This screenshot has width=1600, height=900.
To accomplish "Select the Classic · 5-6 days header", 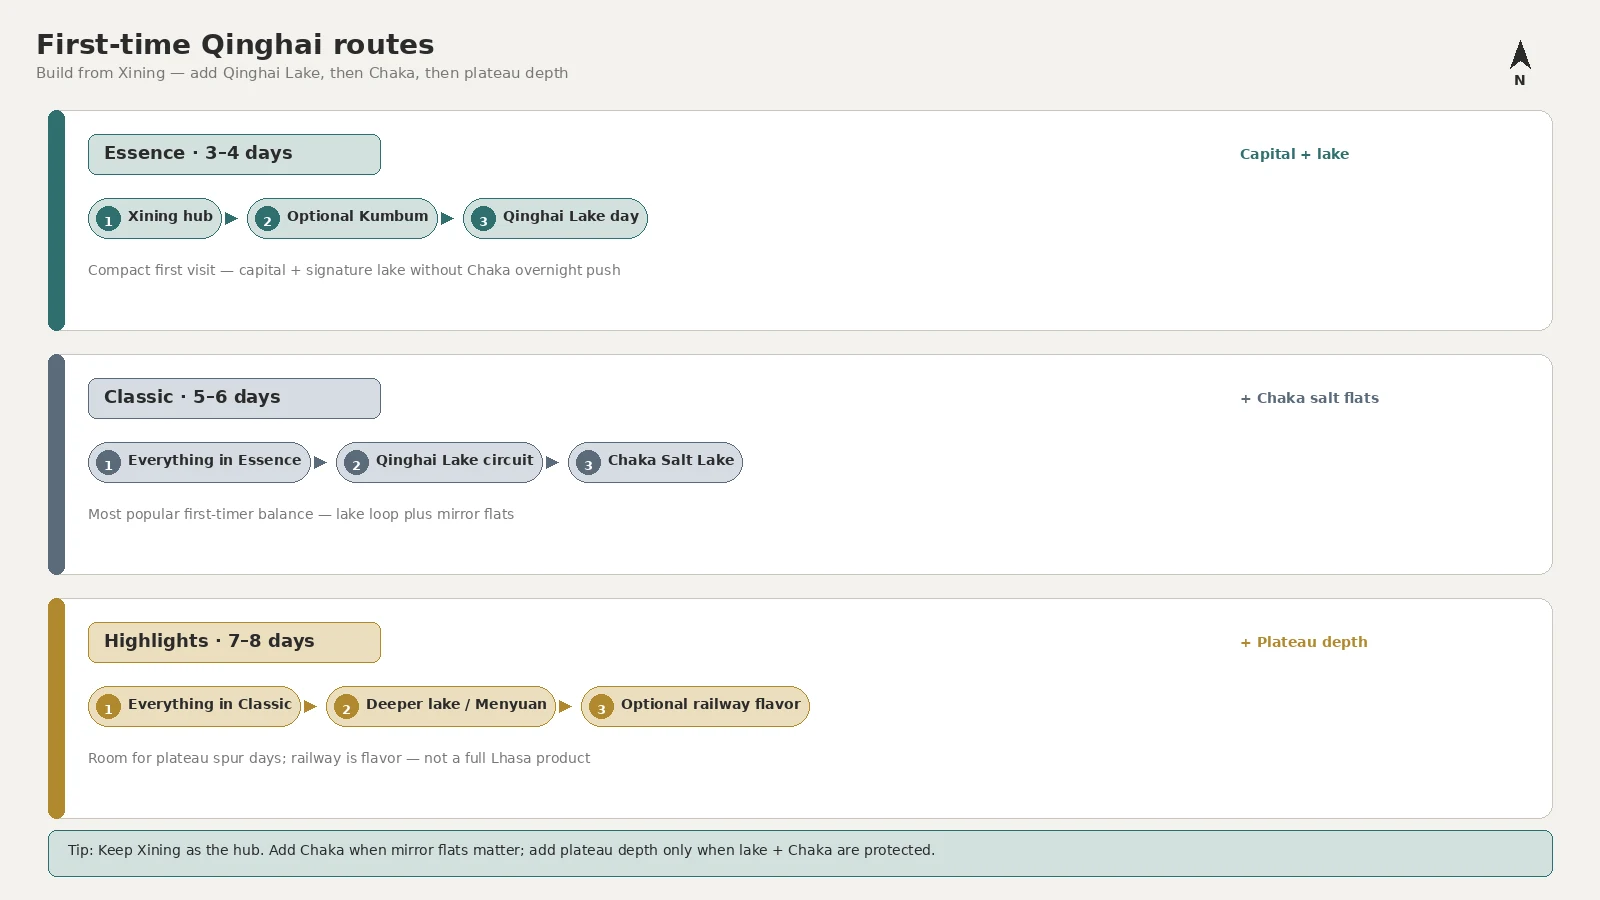I will (234, 398).
